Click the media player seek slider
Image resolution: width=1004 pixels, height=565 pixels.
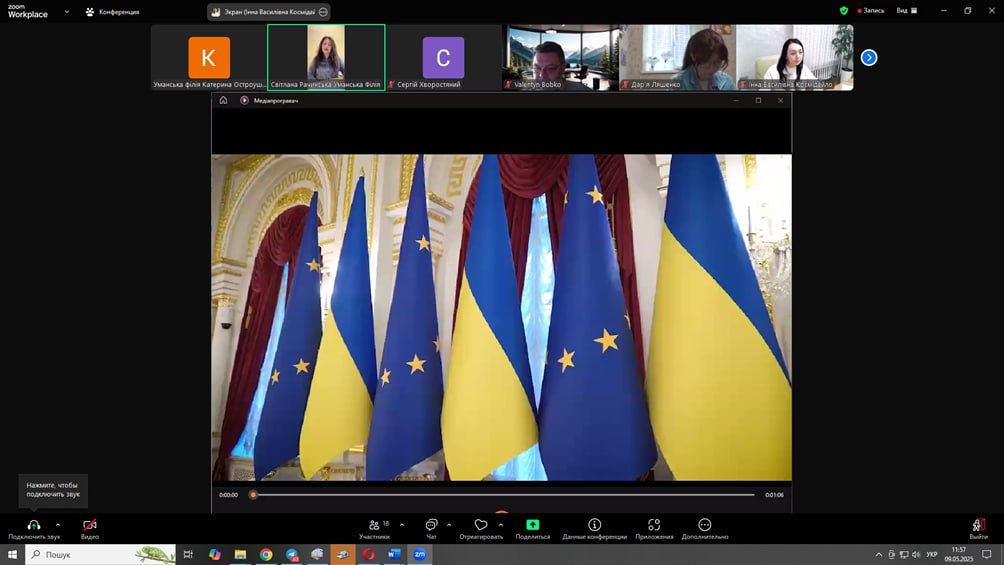(504, 494)
